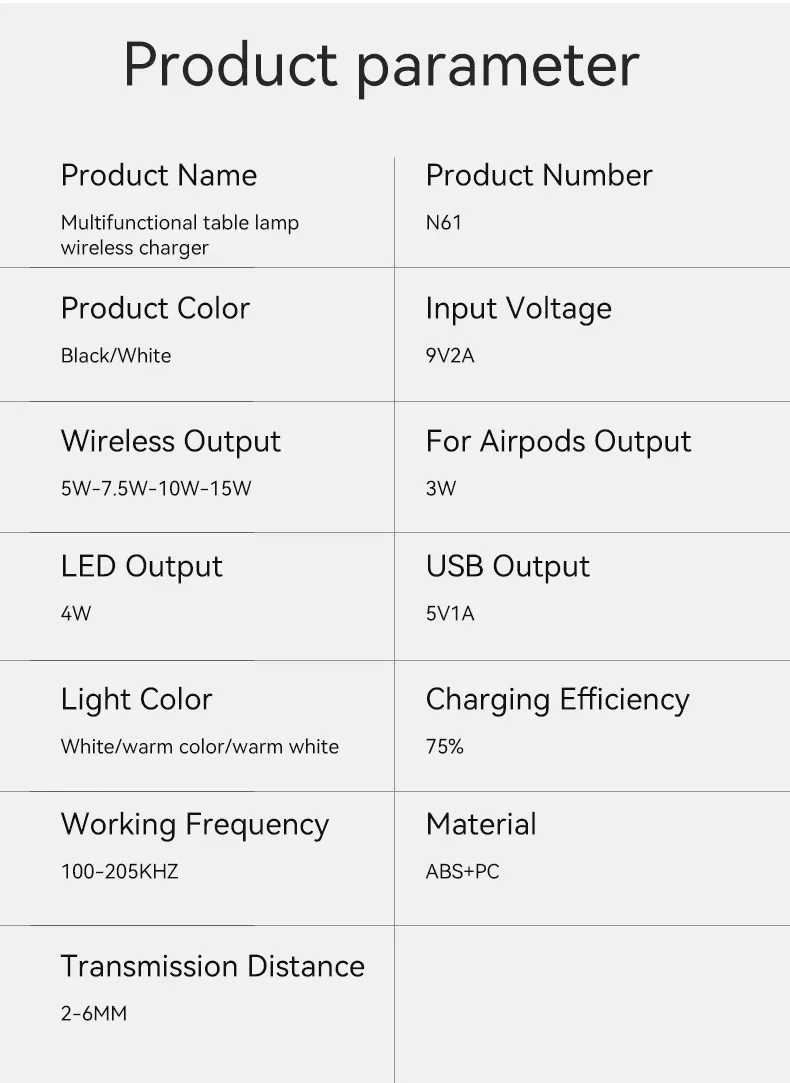Screen dimensions: 790x1083
Task: Click the "LED Output" label
Action: pos(142,566)
